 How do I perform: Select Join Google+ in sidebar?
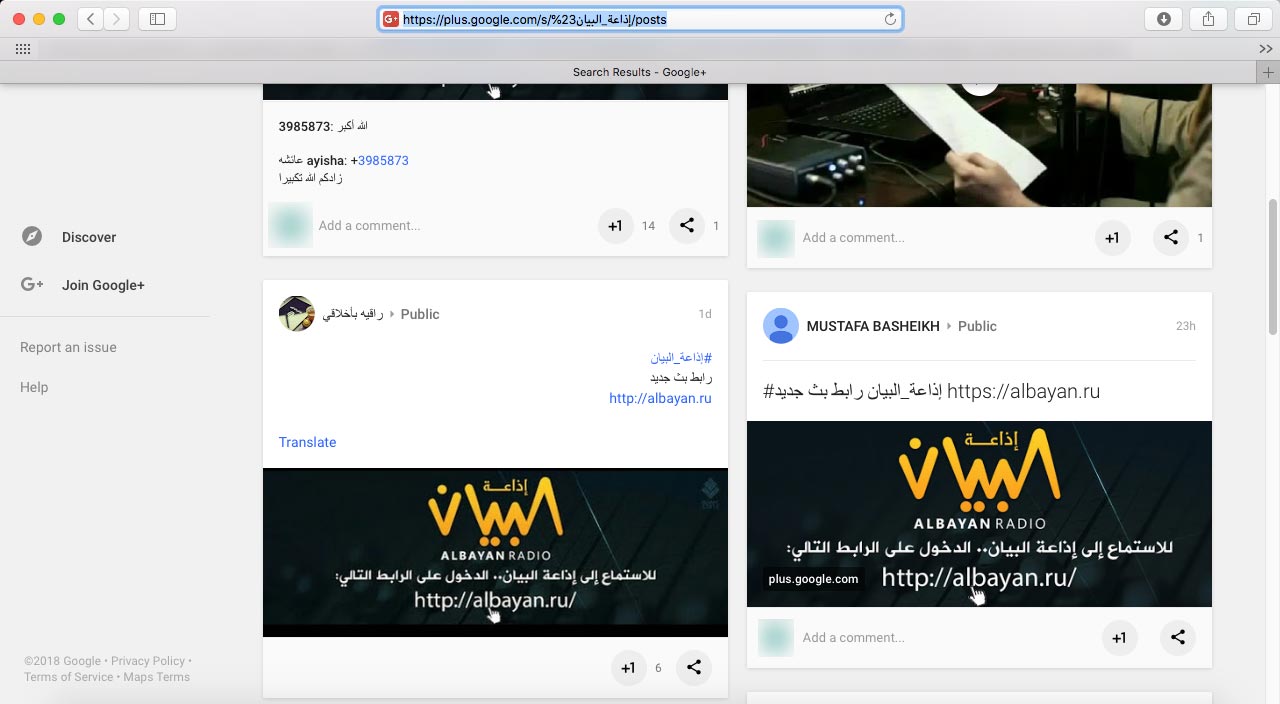pos(103,285)
